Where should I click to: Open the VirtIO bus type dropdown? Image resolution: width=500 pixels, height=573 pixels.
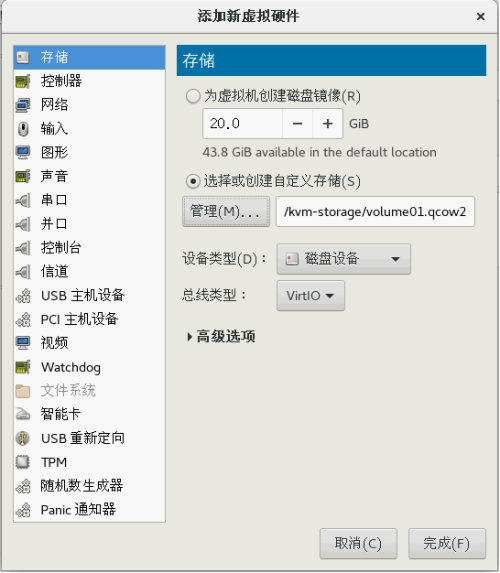point(310,296)
